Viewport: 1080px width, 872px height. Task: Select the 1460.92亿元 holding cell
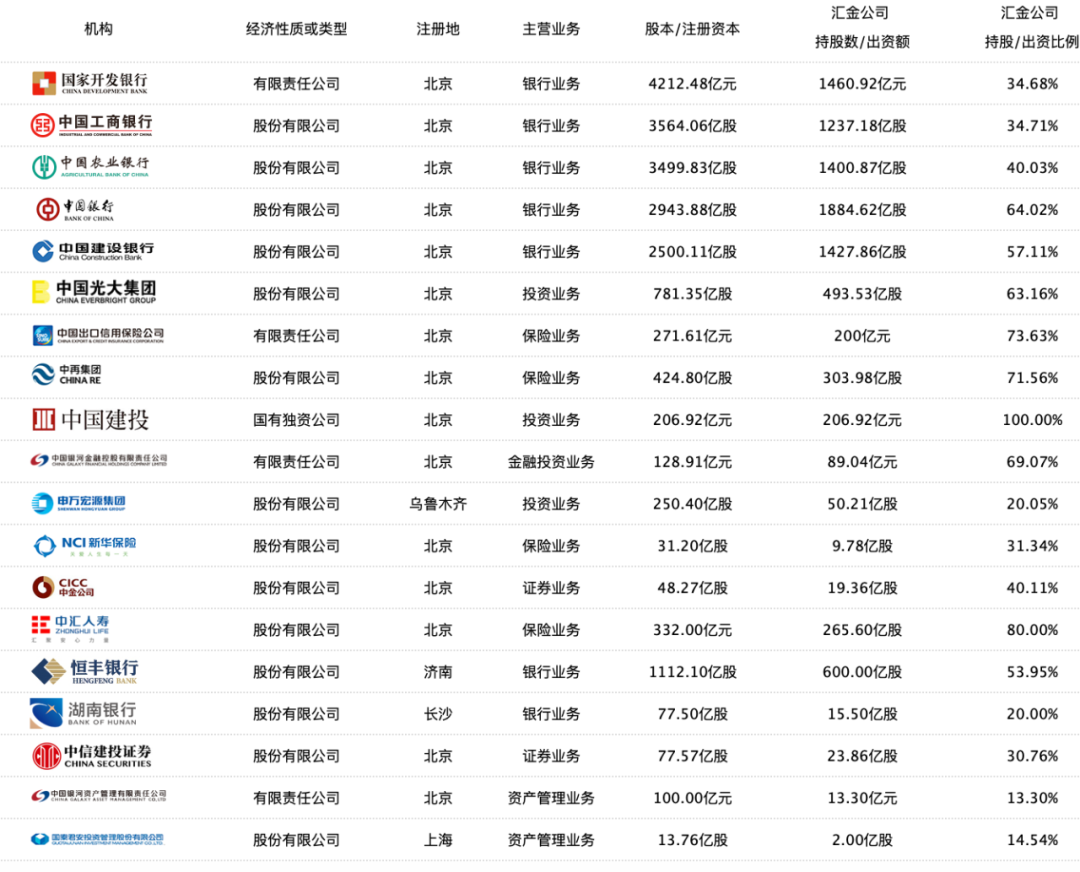[x=862, y=84]
